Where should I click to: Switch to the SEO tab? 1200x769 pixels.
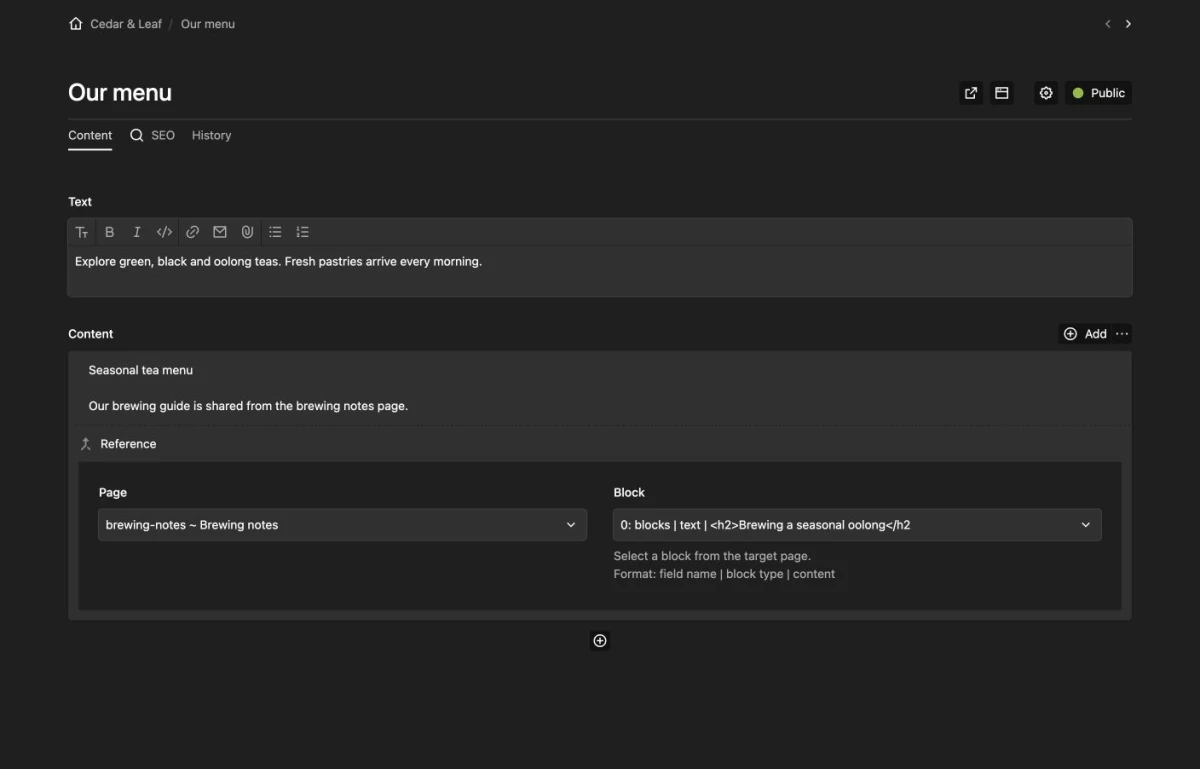152,135
